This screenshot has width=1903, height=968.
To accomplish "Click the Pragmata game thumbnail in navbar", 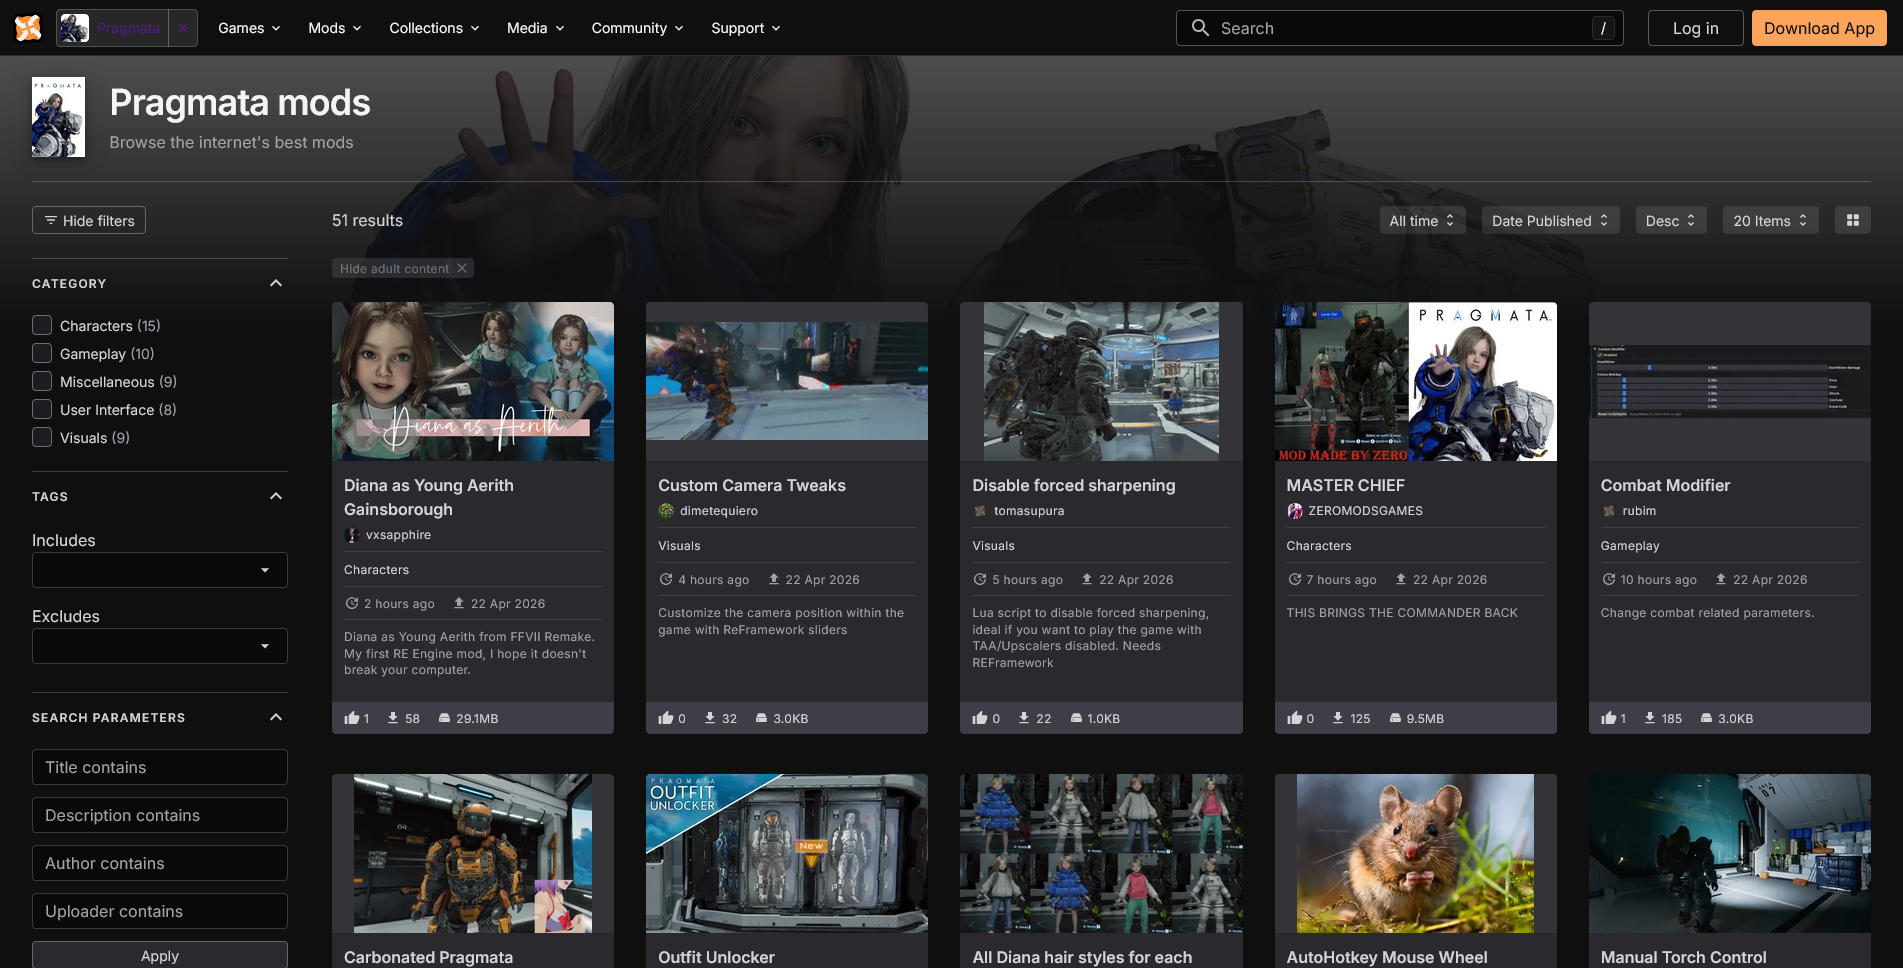I will (x=73, y=28).
